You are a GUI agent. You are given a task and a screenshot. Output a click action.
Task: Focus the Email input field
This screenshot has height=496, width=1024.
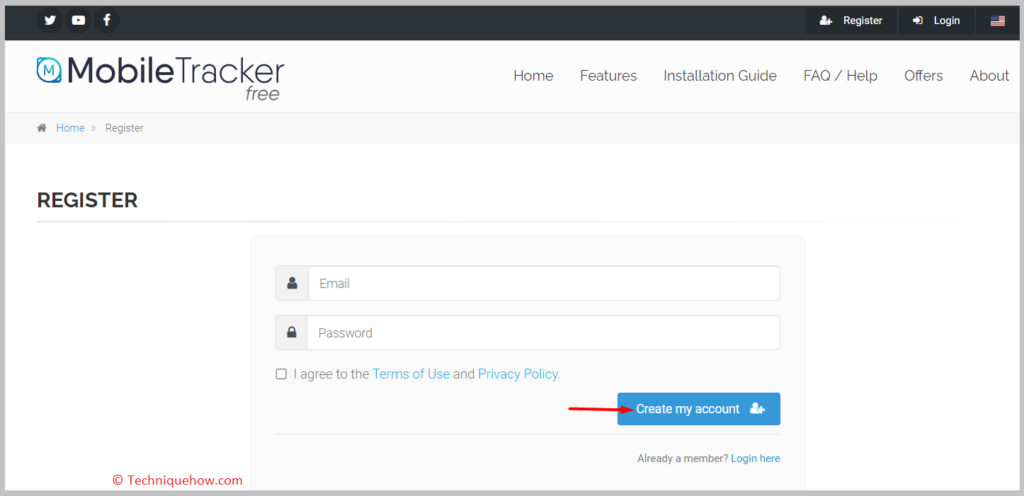point(544,283)
